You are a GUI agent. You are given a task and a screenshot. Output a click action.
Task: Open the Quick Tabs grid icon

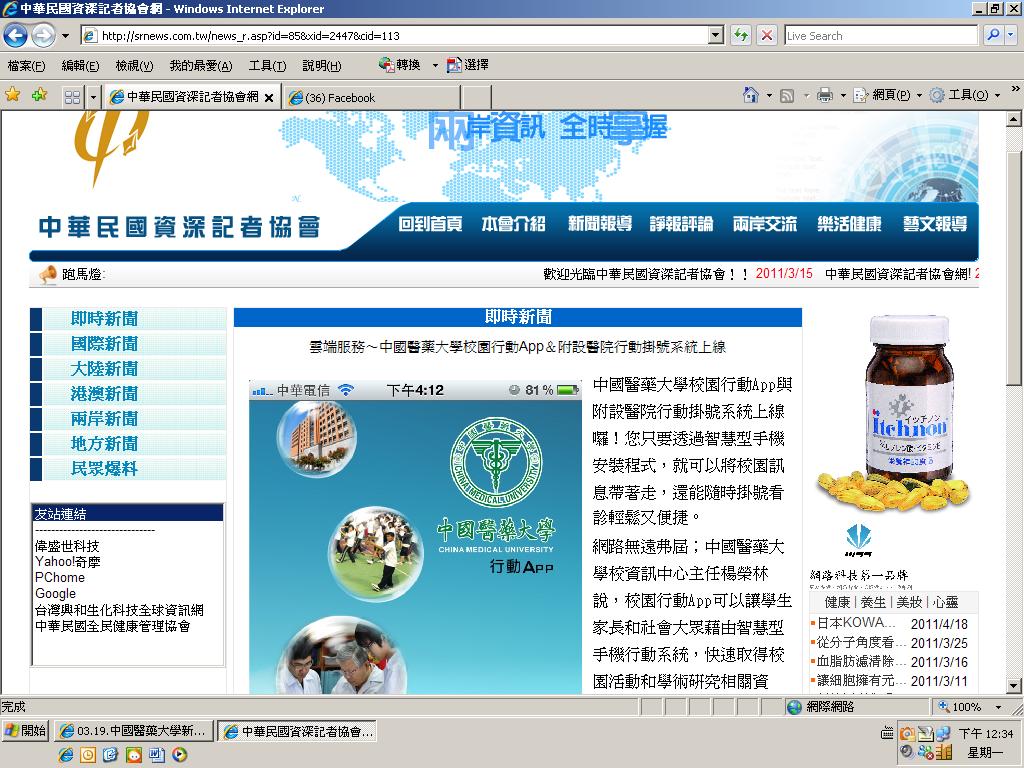(72, 97)
